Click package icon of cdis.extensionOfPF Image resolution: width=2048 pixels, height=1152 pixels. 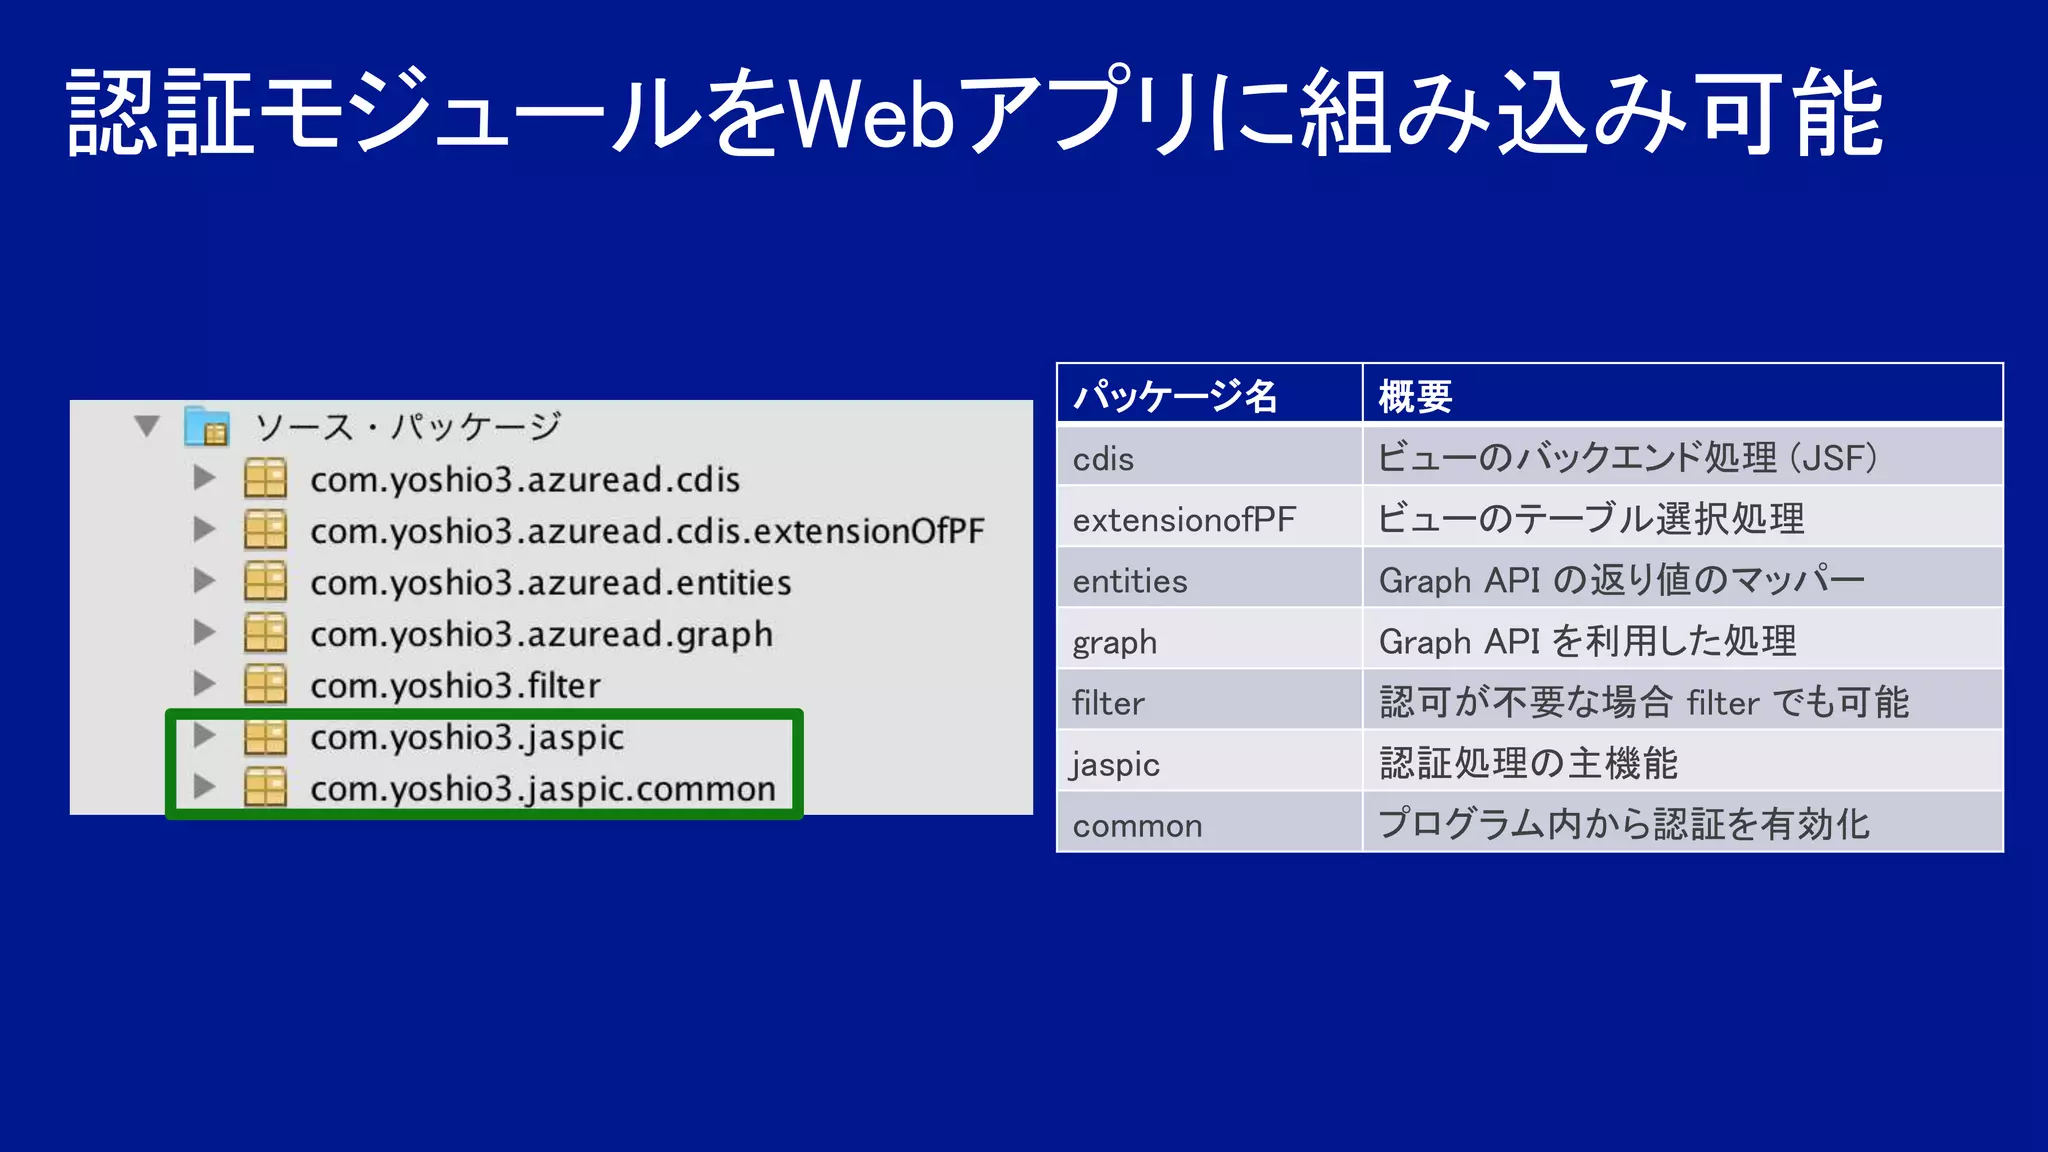click(x=266, y=530)
